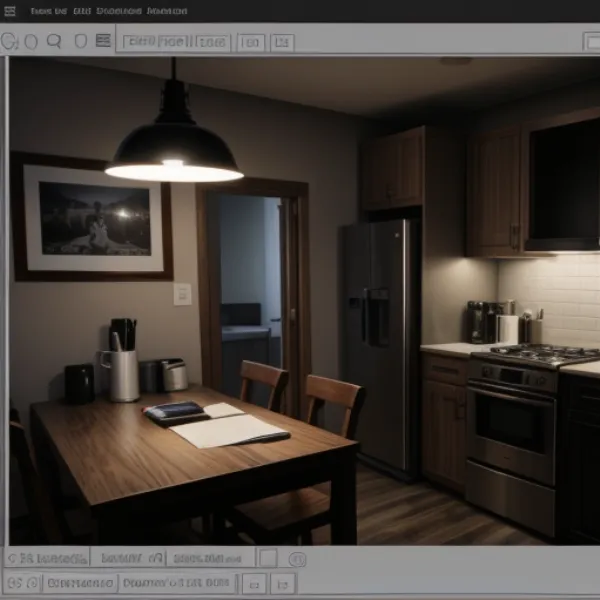Click the pendant lamp in the kitchen image

(174, 150)
